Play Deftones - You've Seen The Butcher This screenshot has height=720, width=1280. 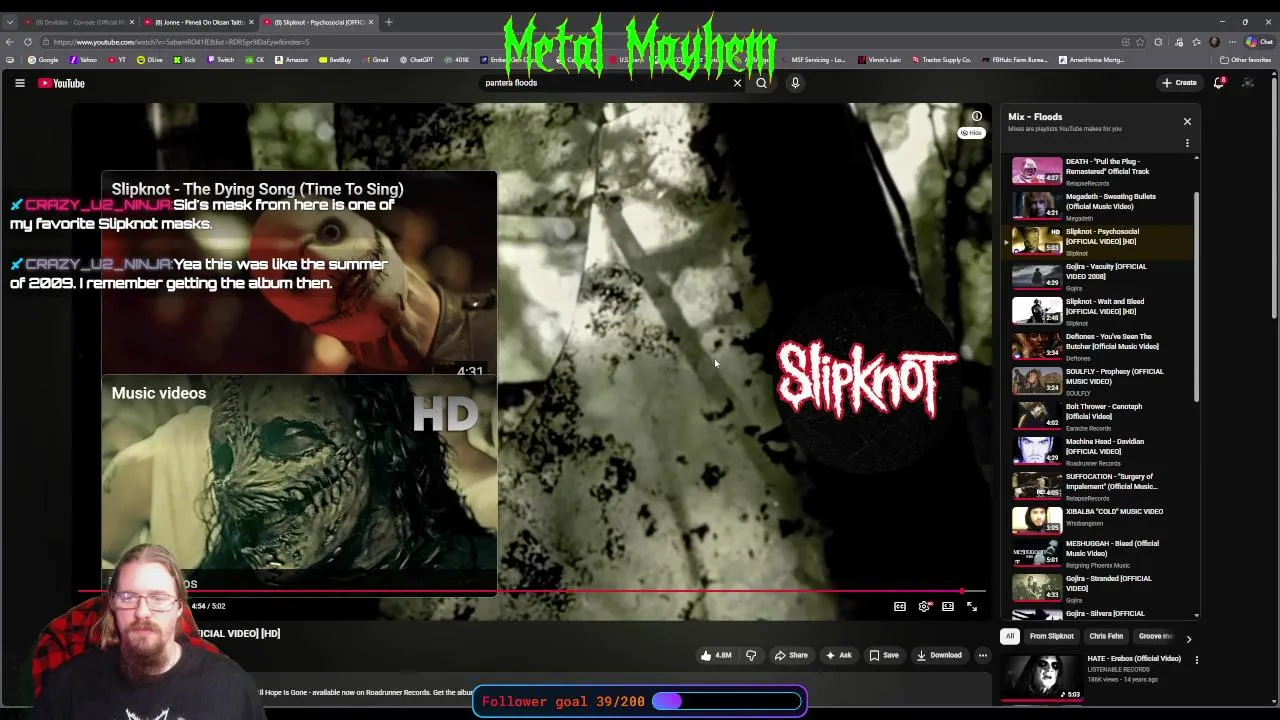click(x=1100, y=346)
